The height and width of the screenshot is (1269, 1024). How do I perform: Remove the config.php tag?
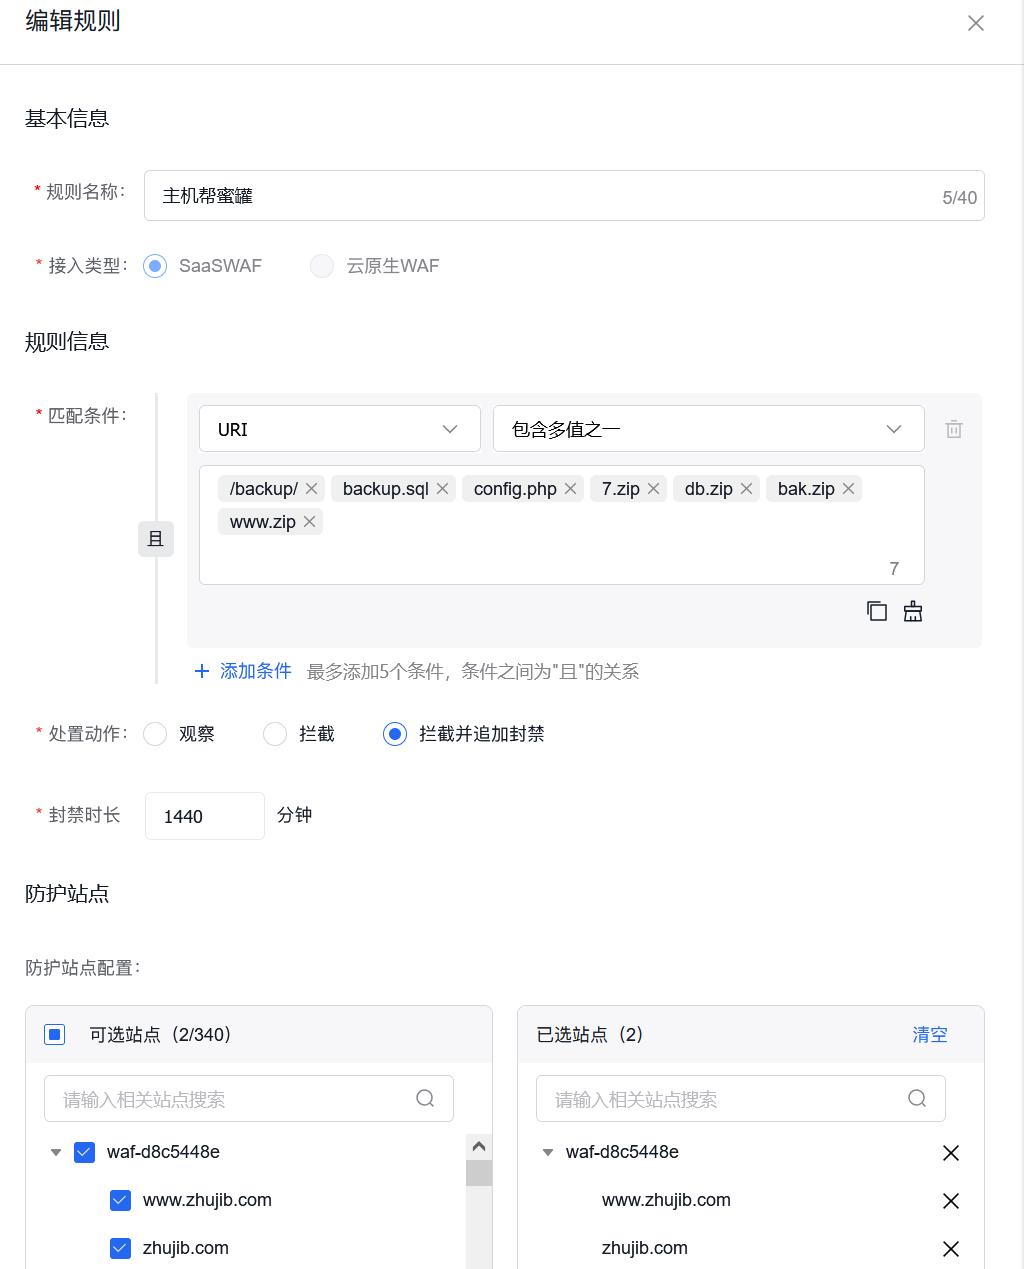coord(570,488)
